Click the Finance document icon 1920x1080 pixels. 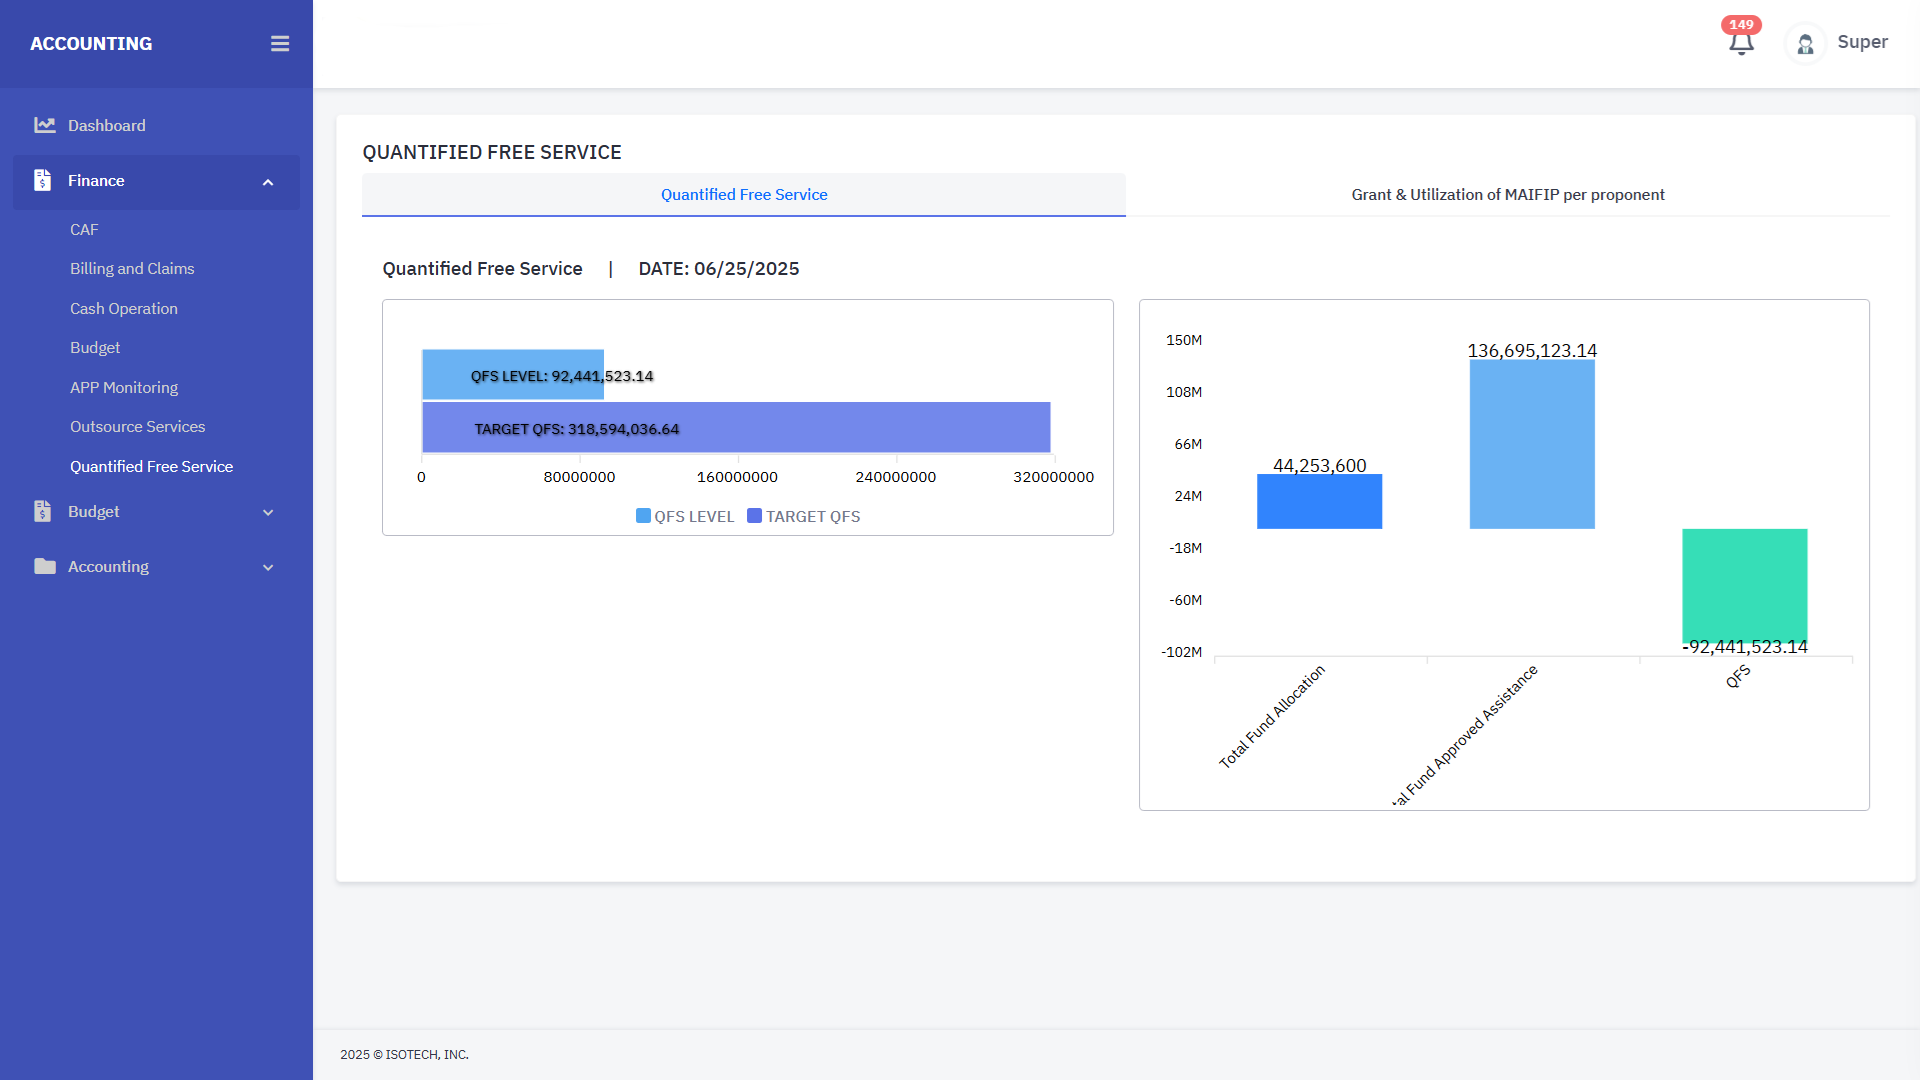point(42,180)
